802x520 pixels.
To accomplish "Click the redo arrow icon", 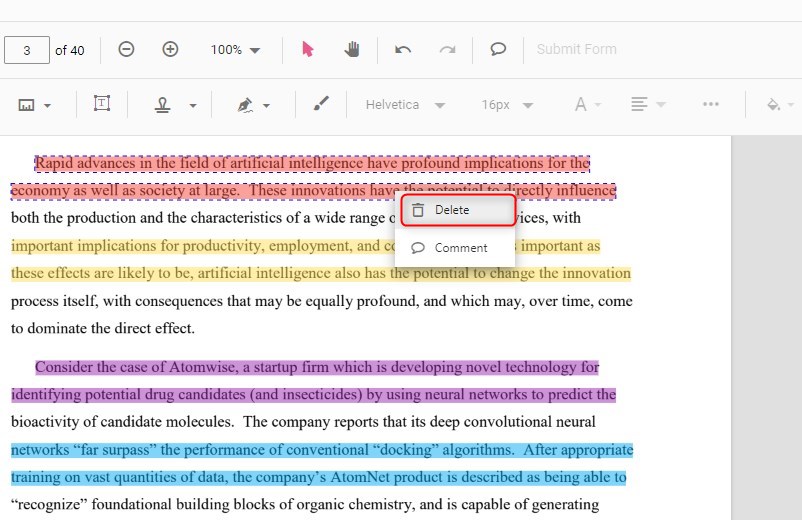I will click(447, 50).
